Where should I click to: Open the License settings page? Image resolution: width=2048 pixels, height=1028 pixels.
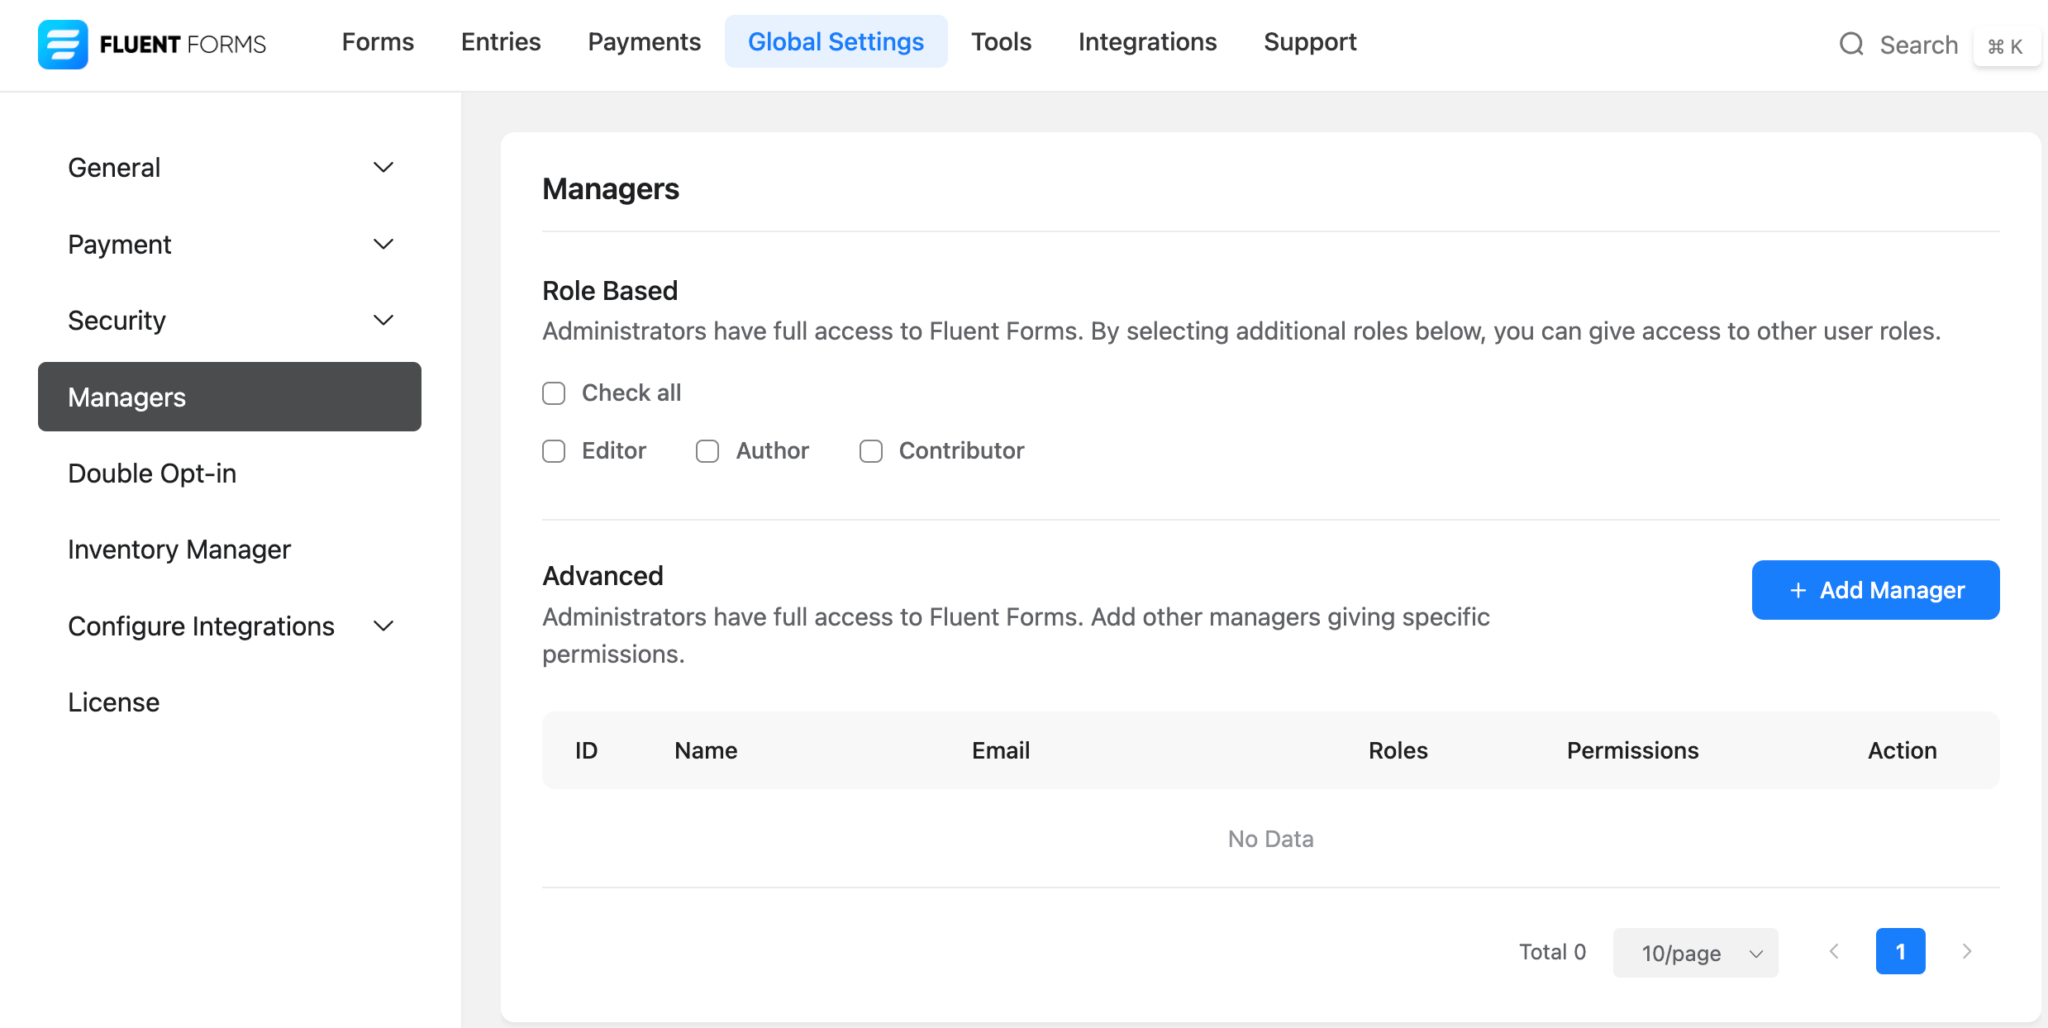point(114,701)
